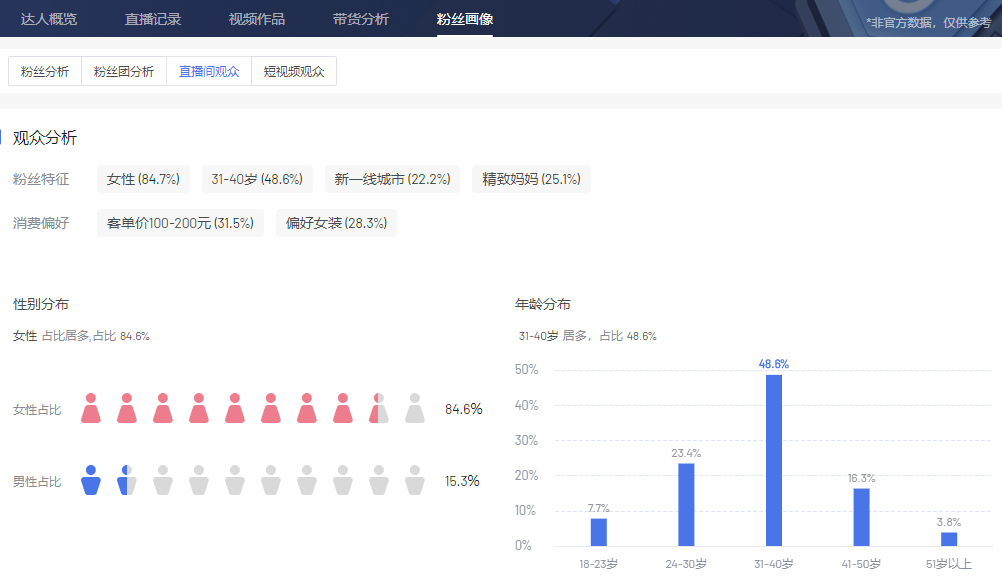The width and height of the screenshot is (1002, 587).
Task: Click the 31-40岁 (48.6%) tag
Action: [x=257, y=179]
